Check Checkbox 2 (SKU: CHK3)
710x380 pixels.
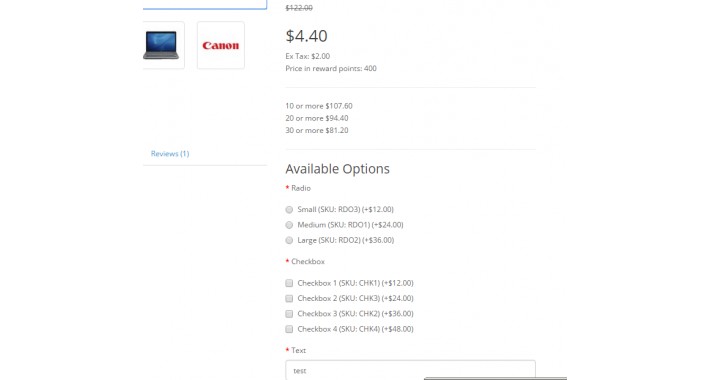289,298
